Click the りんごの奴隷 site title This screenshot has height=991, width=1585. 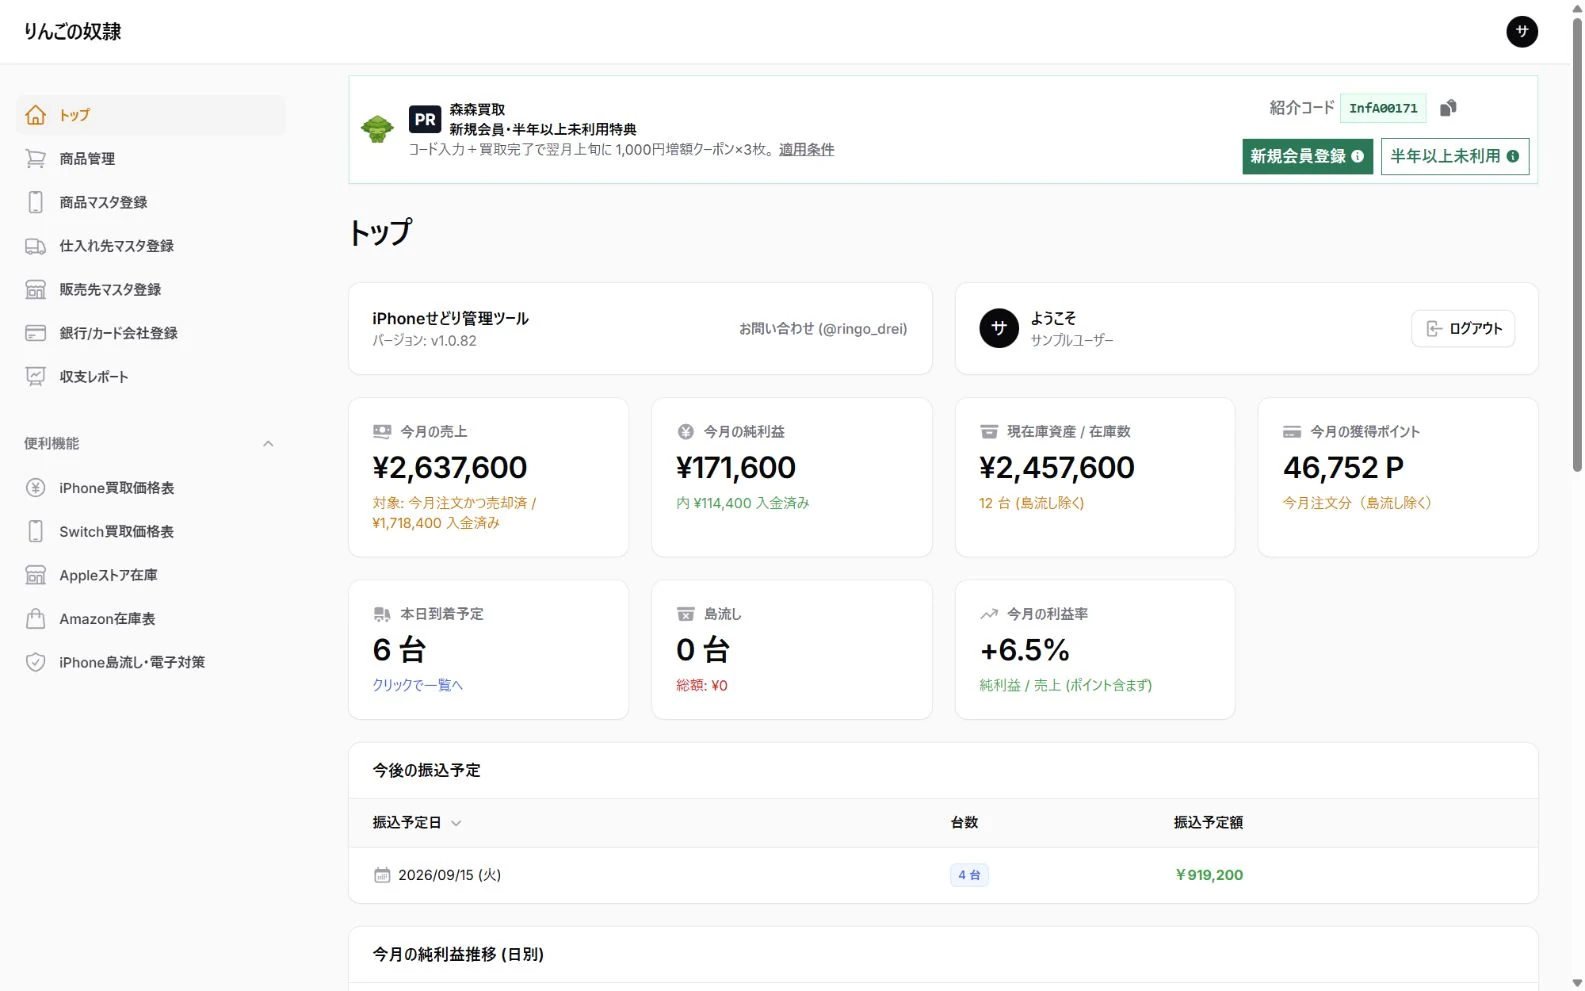click(73, 31)
